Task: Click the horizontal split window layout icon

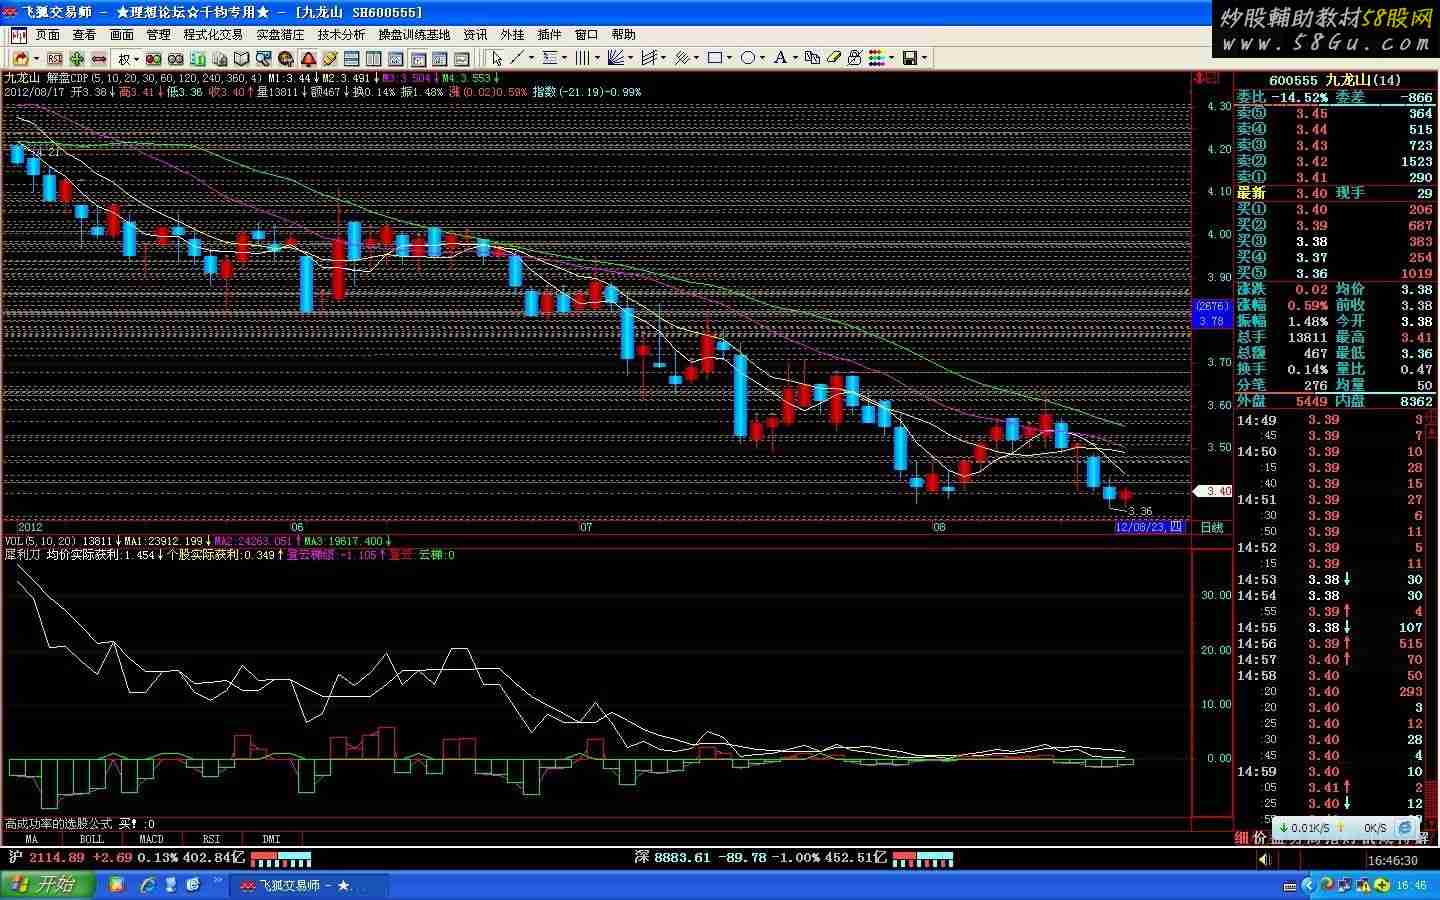Action: [351, 58]
